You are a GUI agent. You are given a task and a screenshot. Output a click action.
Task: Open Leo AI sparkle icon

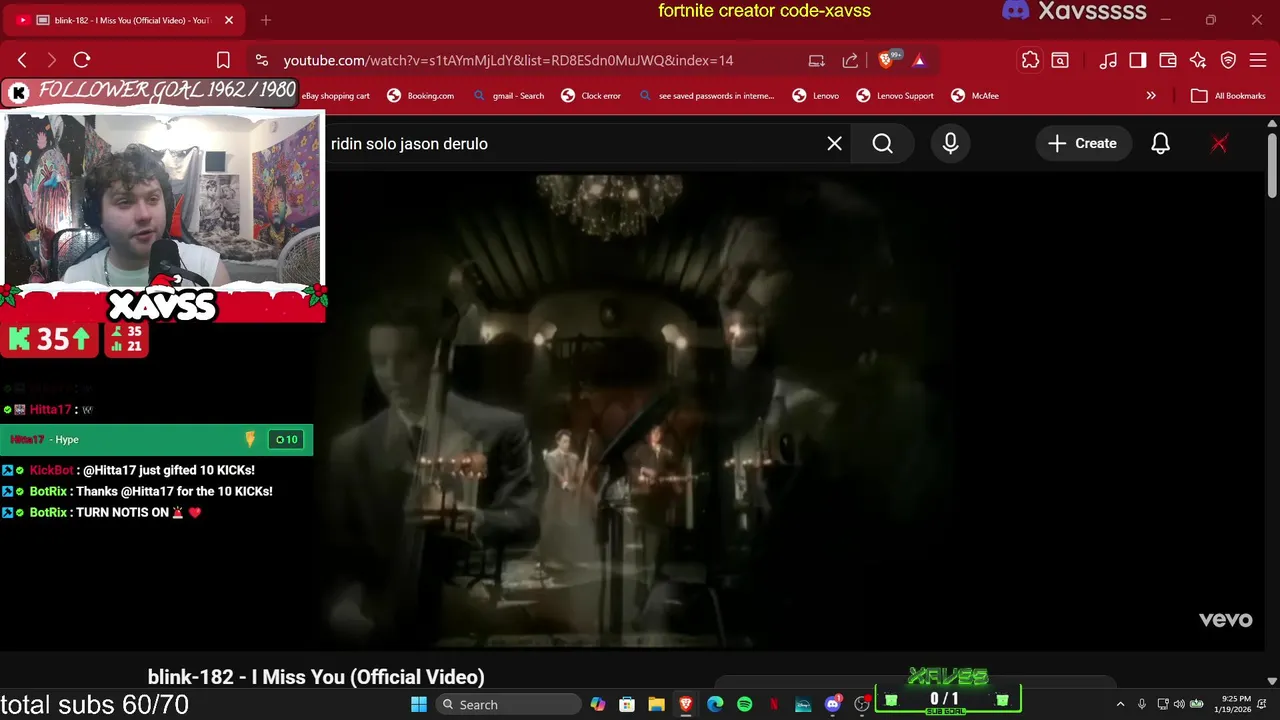click(x=1198, y=60)
